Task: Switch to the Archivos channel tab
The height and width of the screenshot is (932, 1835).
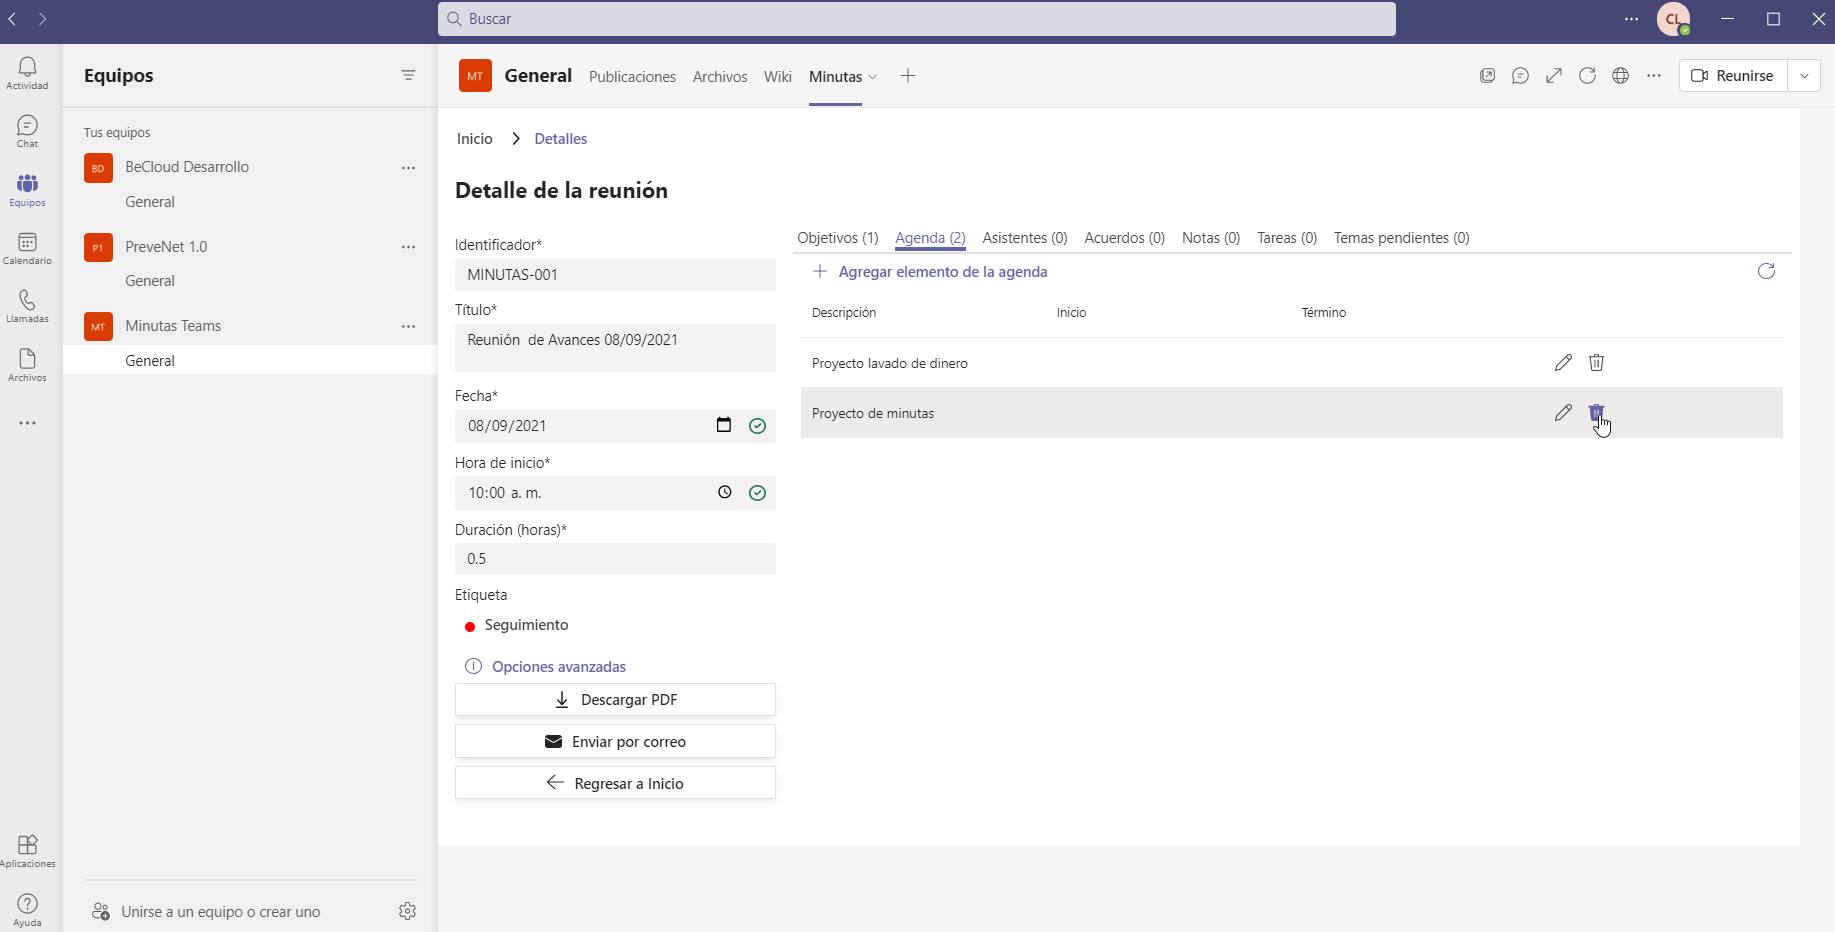Action: 720,77
